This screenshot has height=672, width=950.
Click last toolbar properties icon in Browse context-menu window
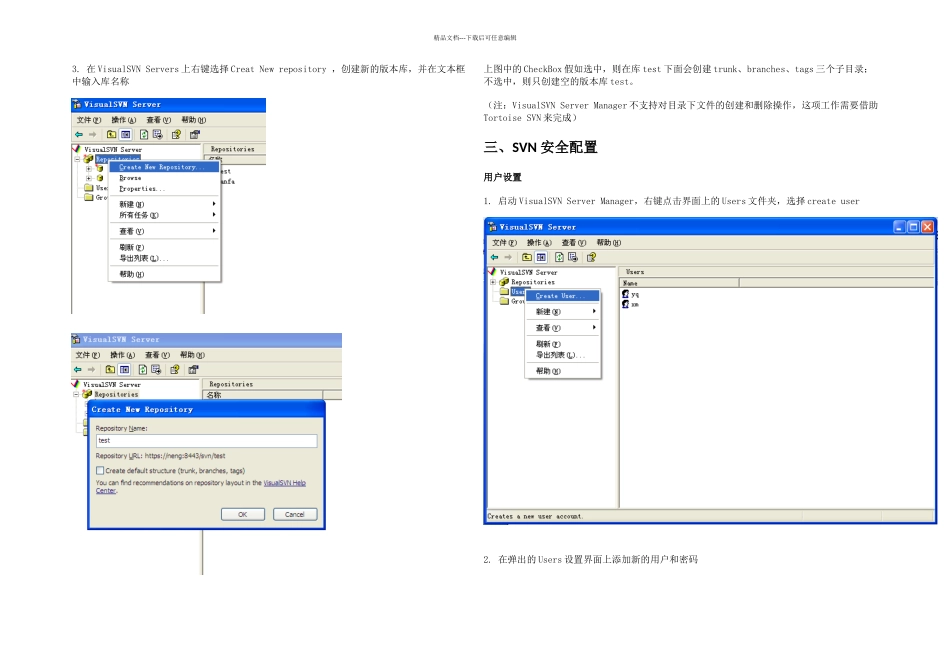pos(195,135)
